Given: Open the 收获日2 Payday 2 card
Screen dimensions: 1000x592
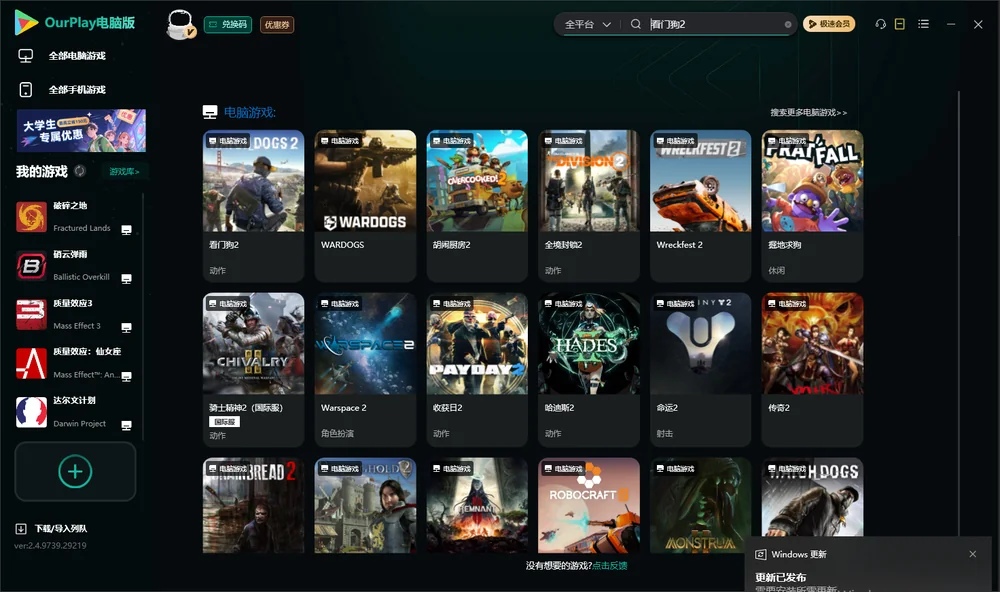Looking at the screenshot, I should pos(477,369).
